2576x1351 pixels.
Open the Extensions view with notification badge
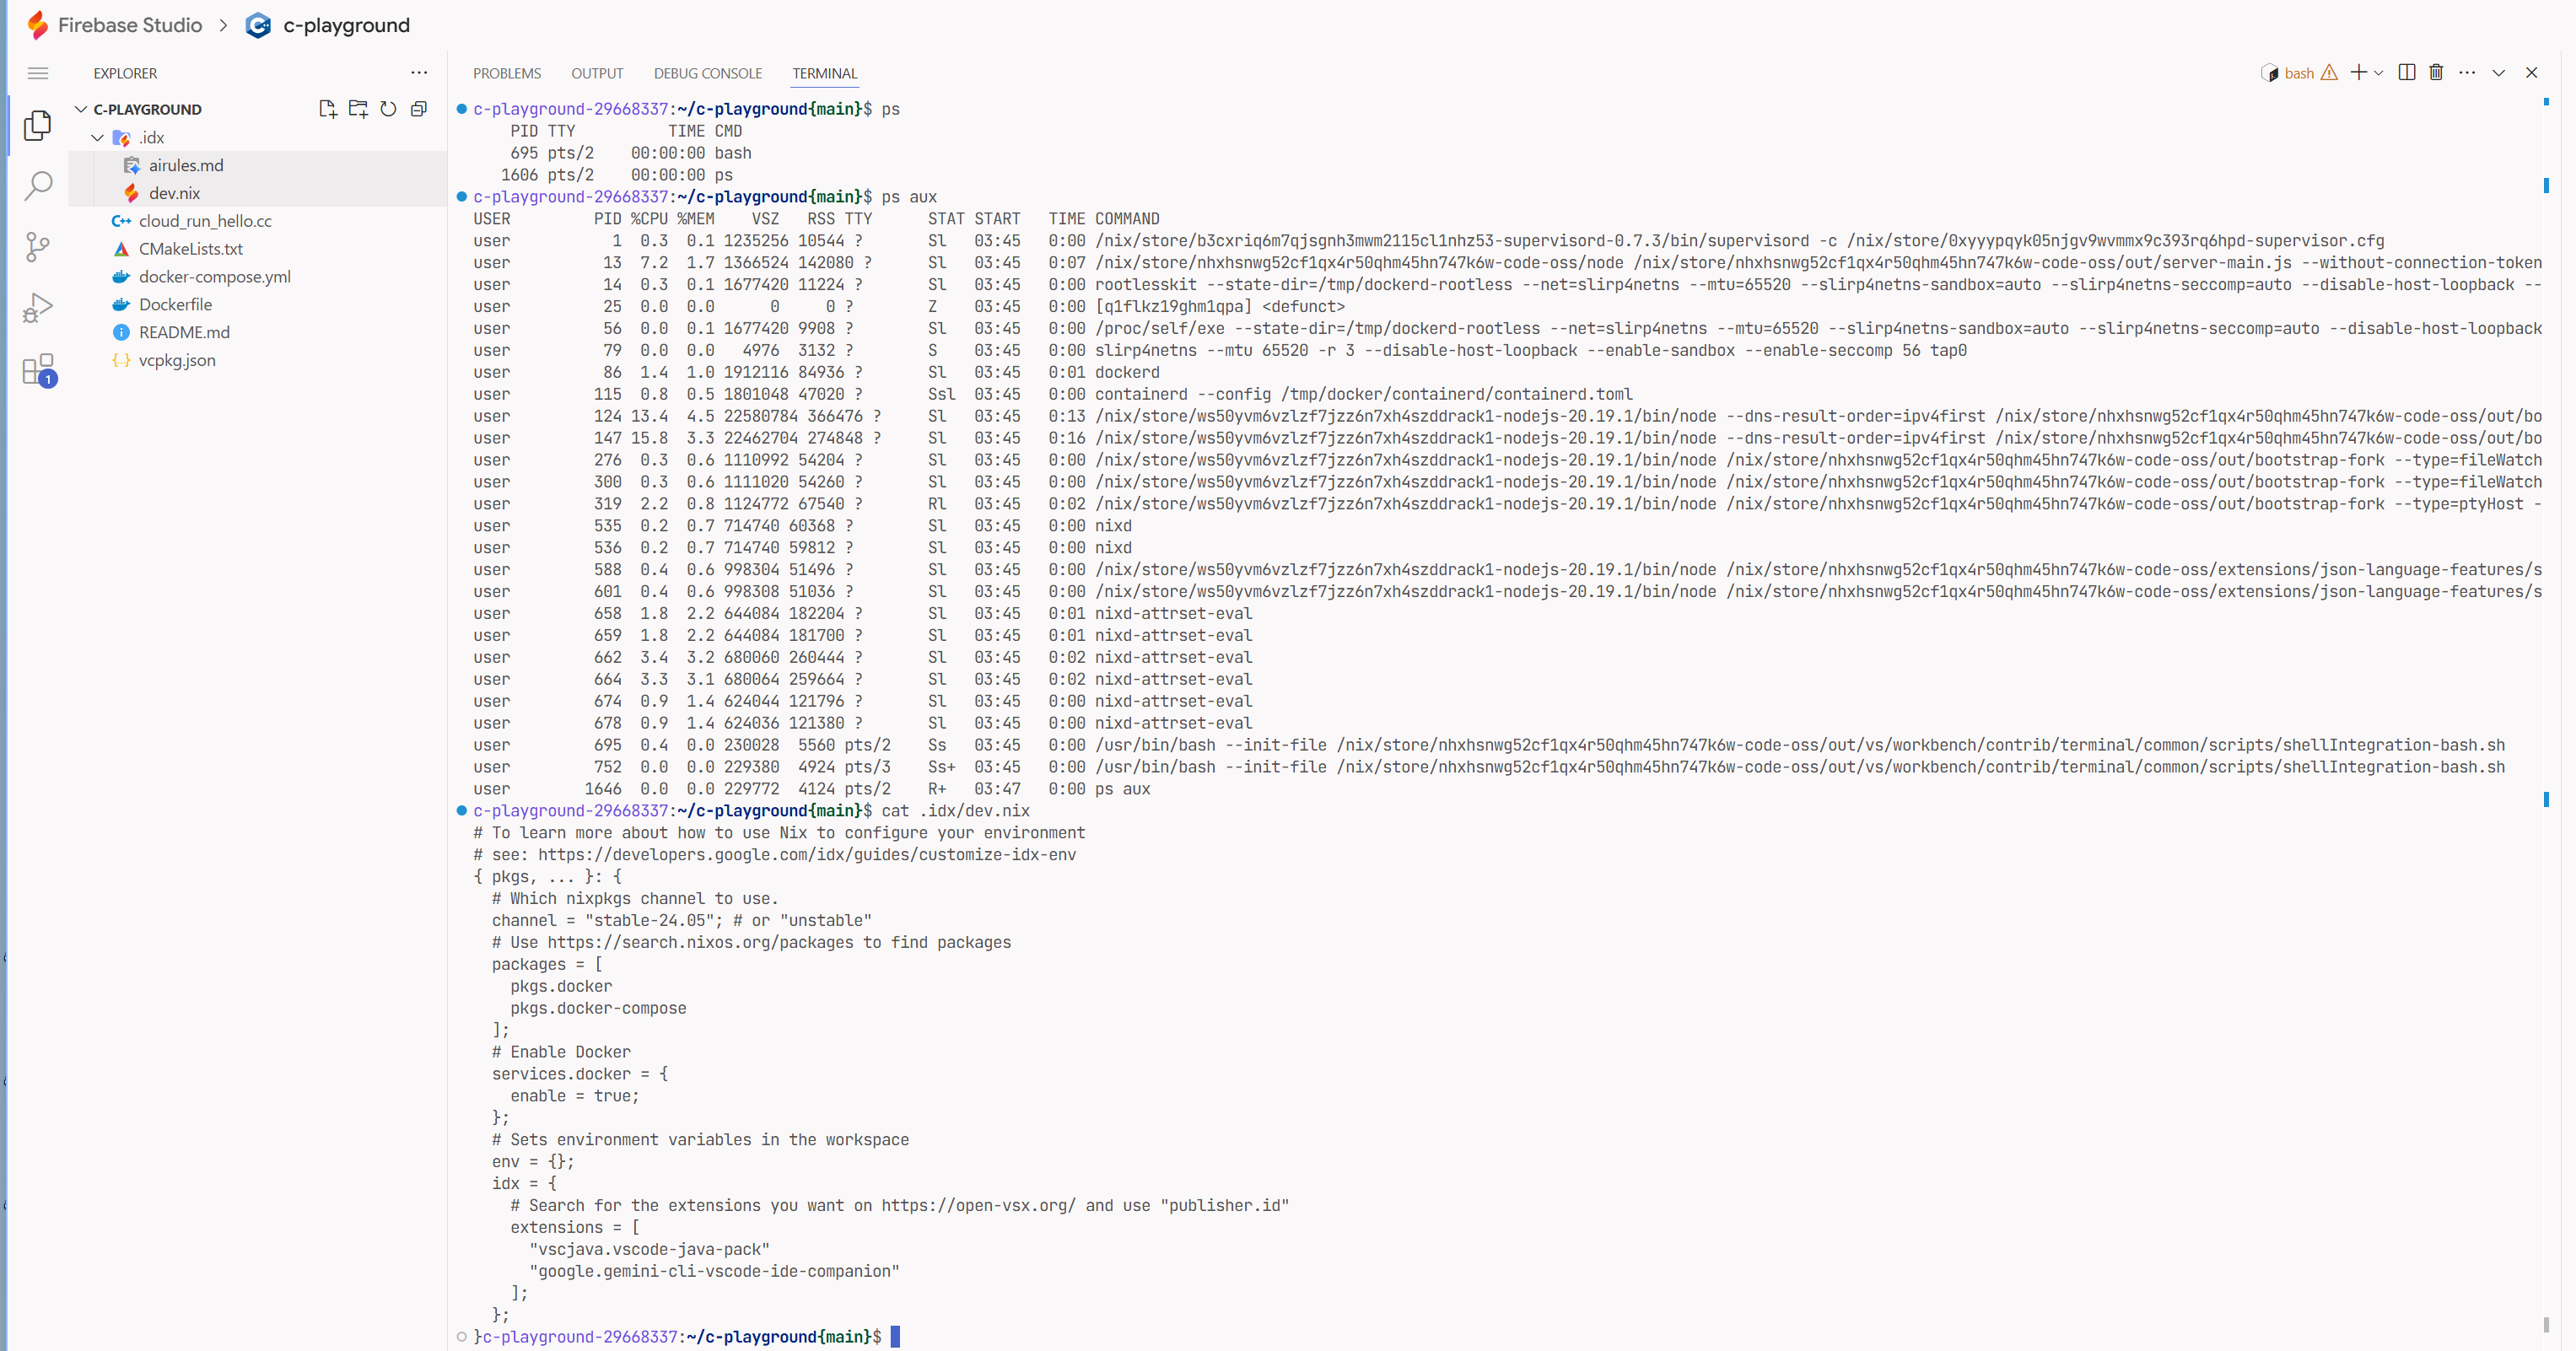(37, 369)
